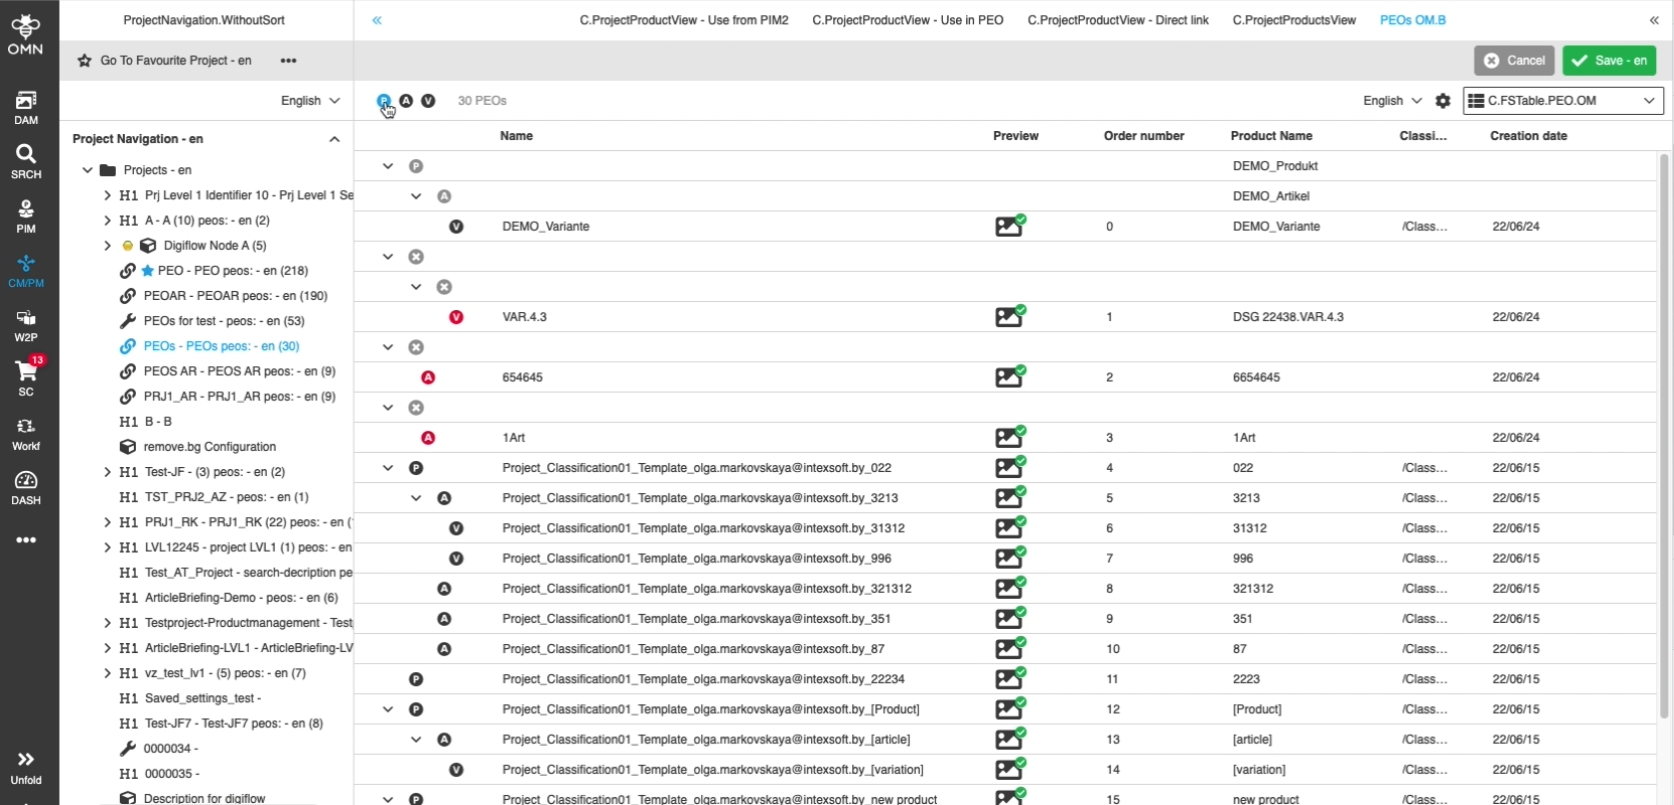
Task: Click the Cancel button
Action: tap(1513, 61)
